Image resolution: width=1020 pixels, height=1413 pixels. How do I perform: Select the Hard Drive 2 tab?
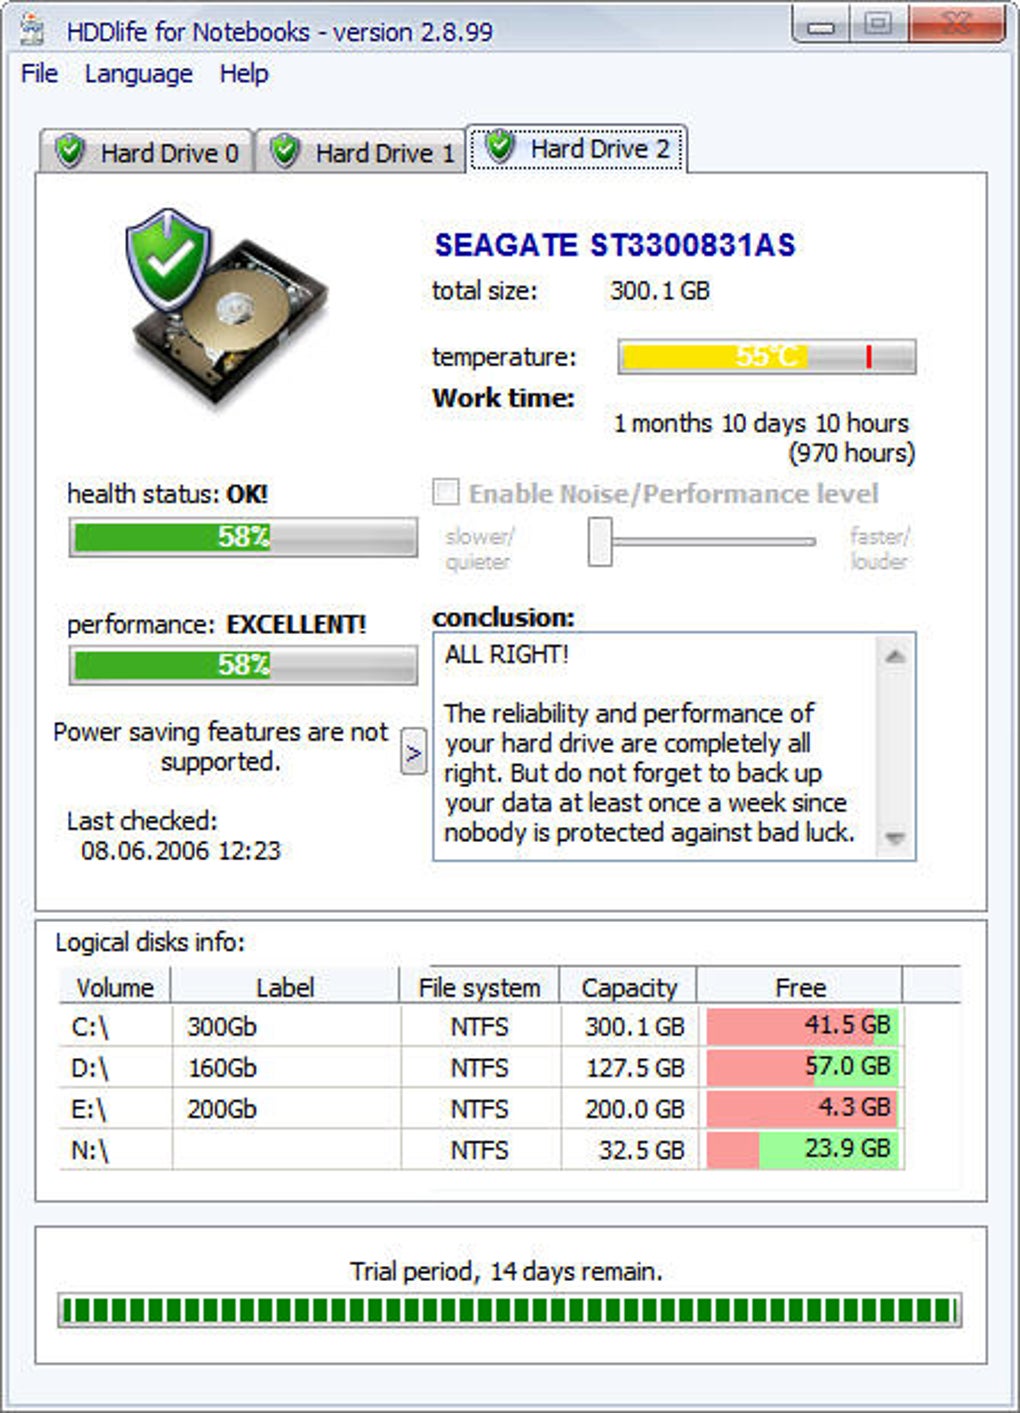coord(577,148)
